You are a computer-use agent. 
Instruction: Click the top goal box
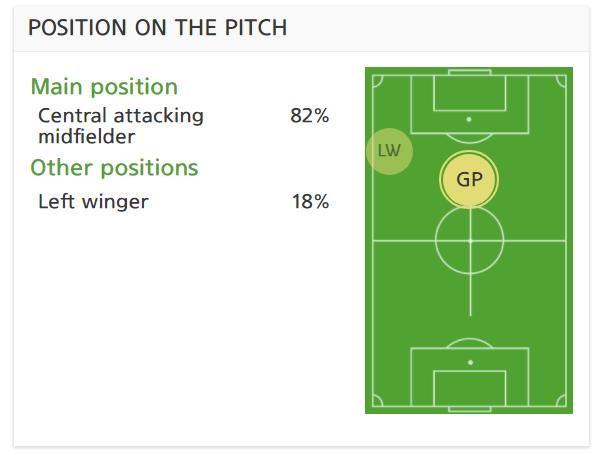click(x=470, y=93)
